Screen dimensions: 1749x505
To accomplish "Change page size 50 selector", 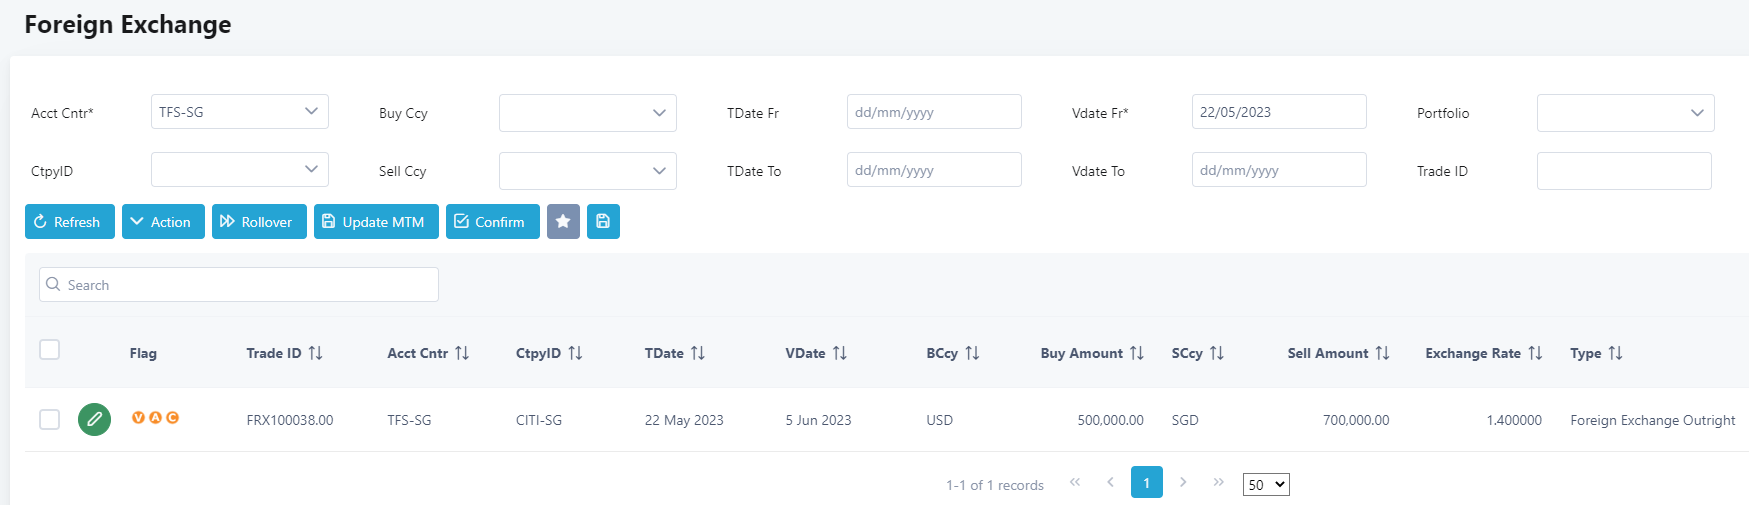I will (x=1265, y=485).
